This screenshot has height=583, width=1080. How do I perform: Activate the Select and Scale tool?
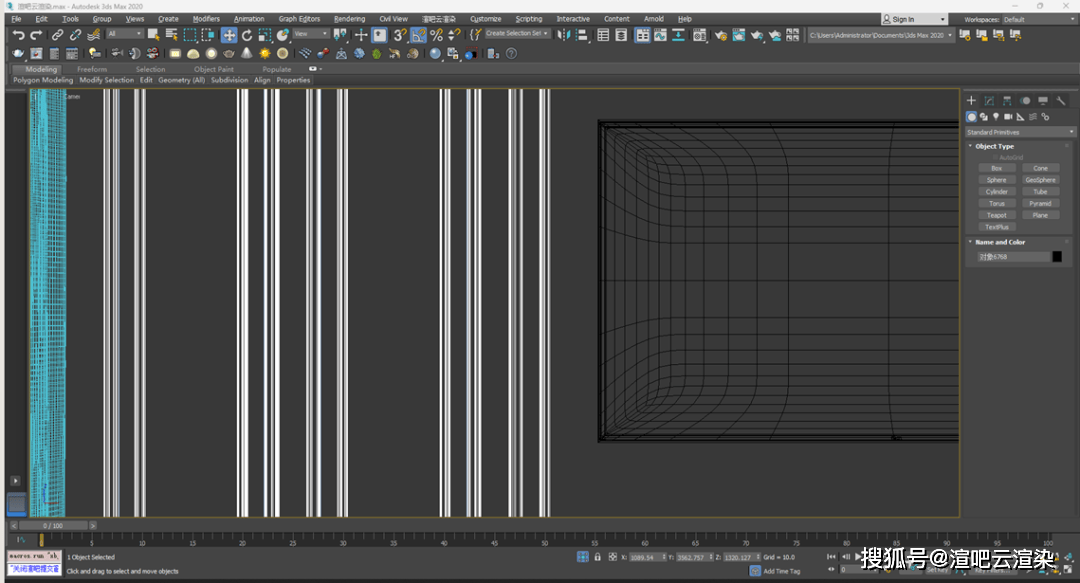coord(264,34)
